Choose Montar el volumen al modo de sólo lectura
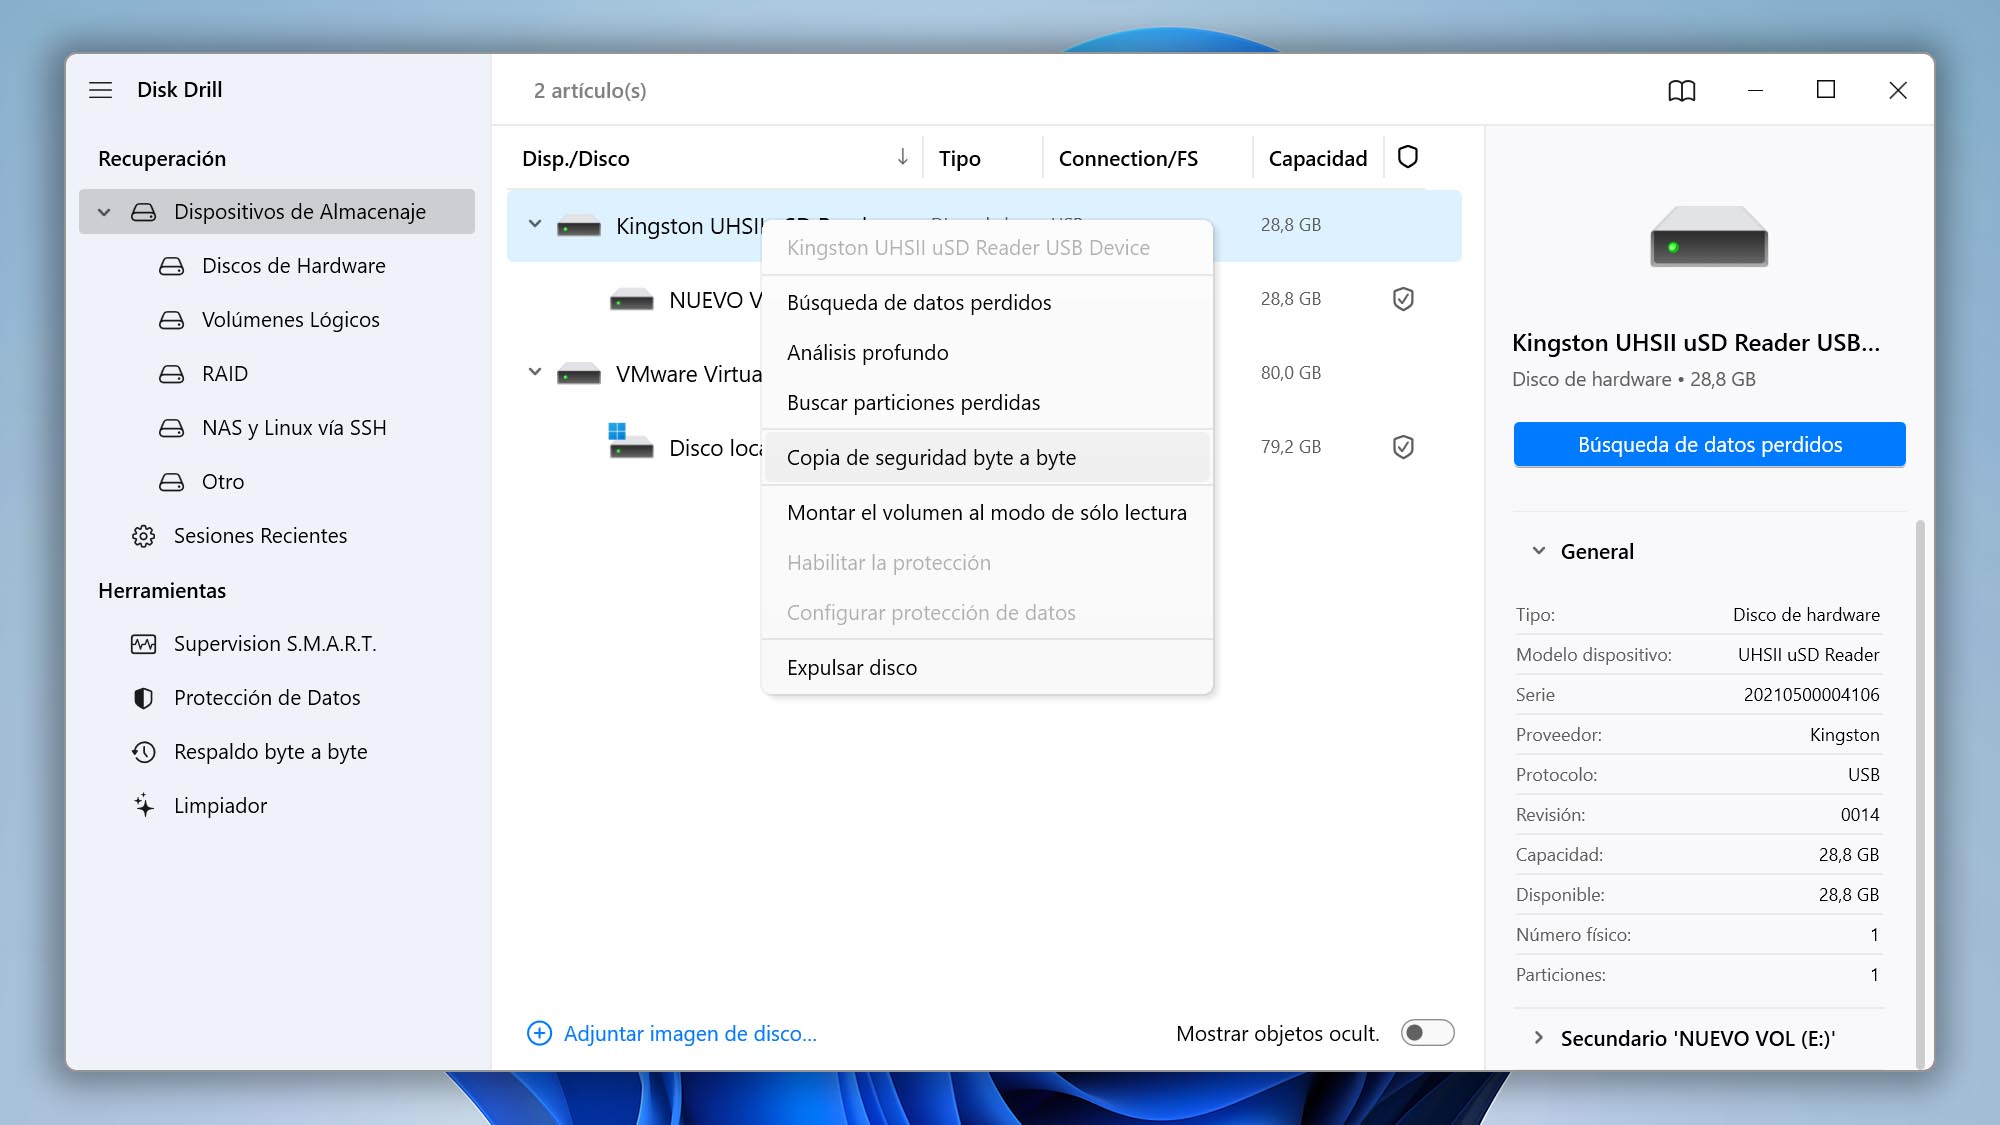The image size is (2000, 1125). click(986, 513)
